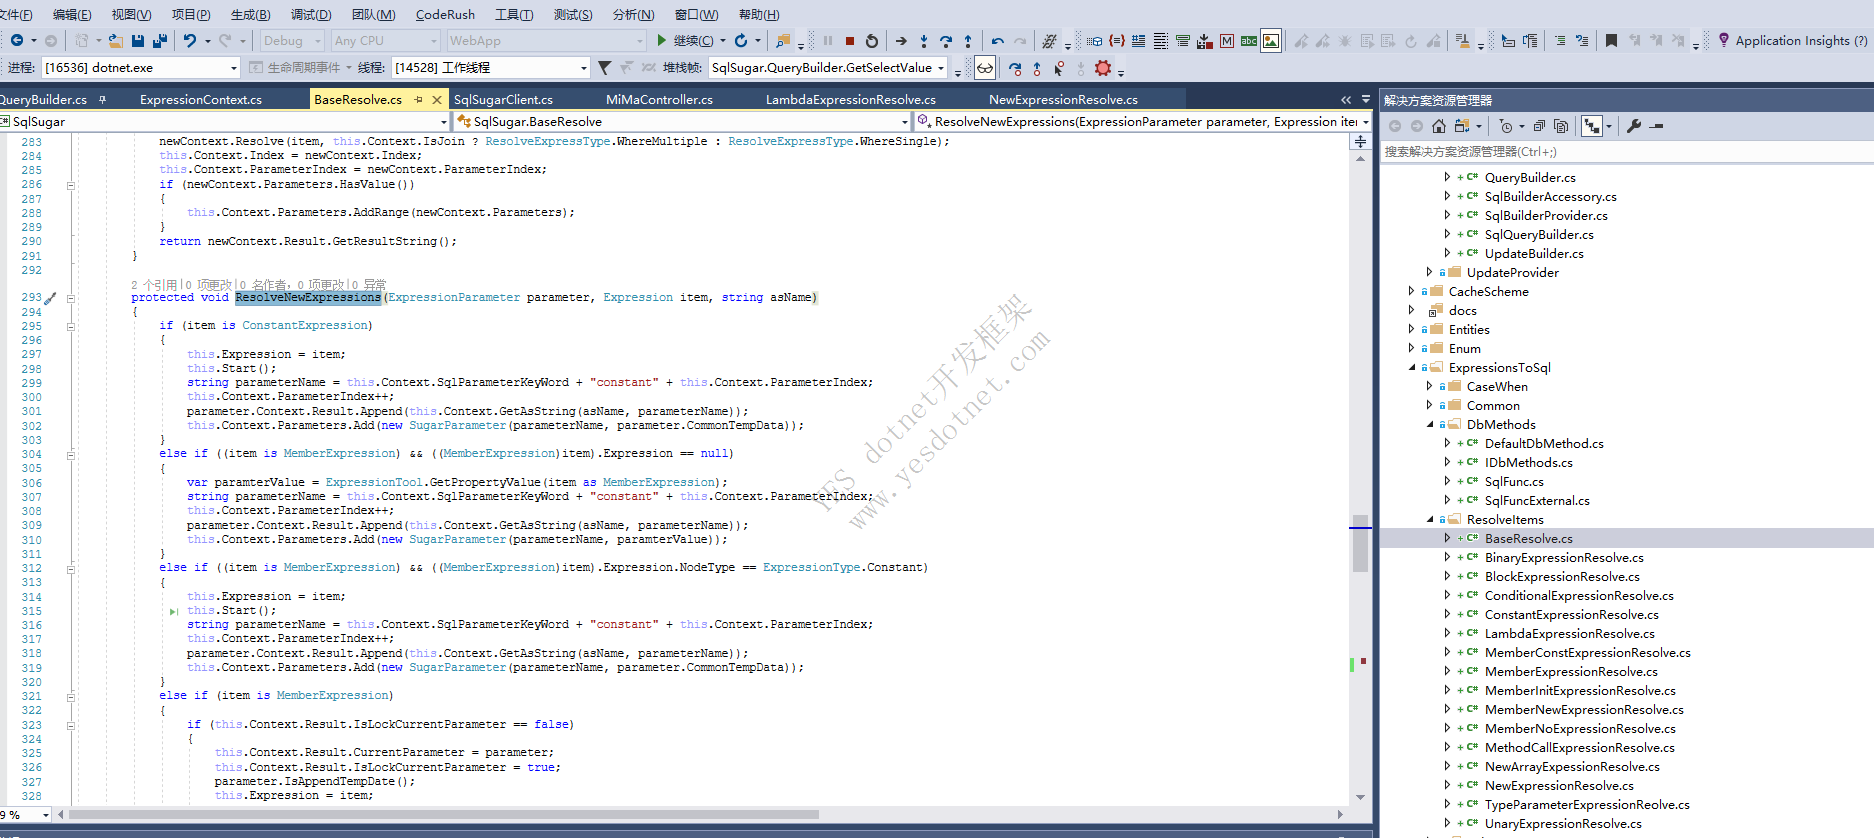Switch to the SqlSugarClient.cs tab
Image resolution: width=1874 pixels, height=838 pixels.
click(x=503, y=100)
